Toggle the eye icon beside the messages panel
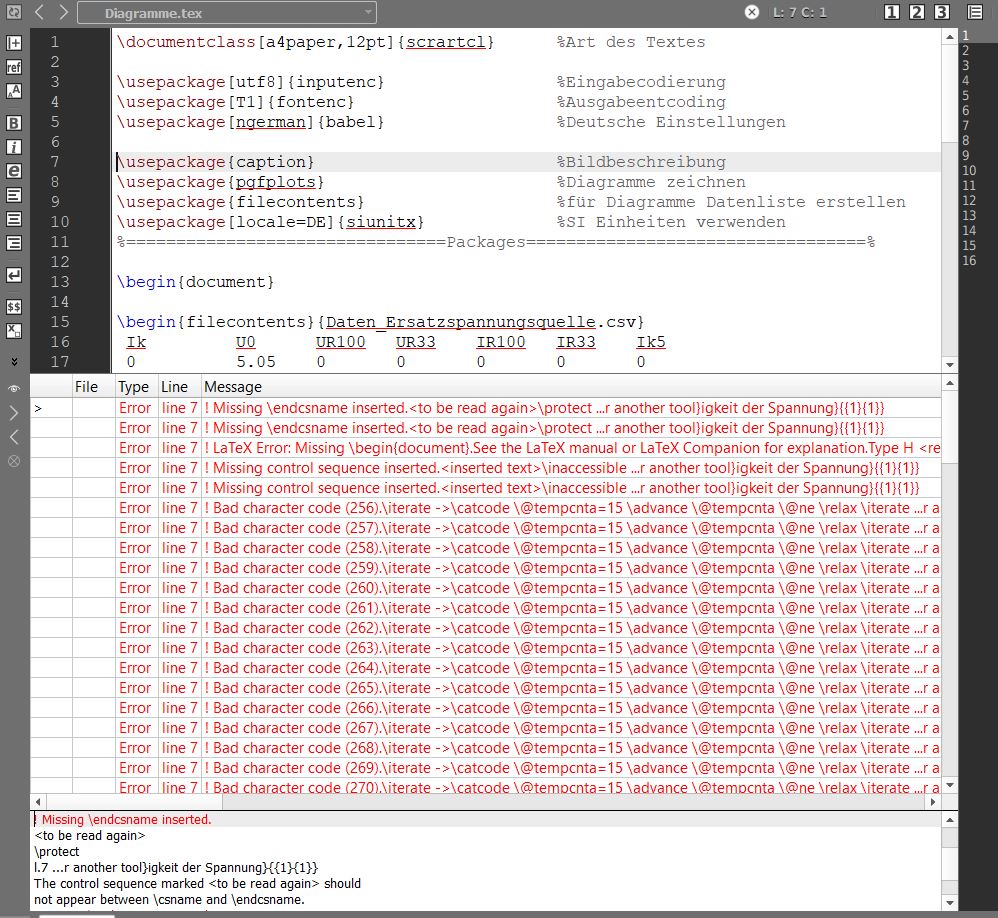 14,388
